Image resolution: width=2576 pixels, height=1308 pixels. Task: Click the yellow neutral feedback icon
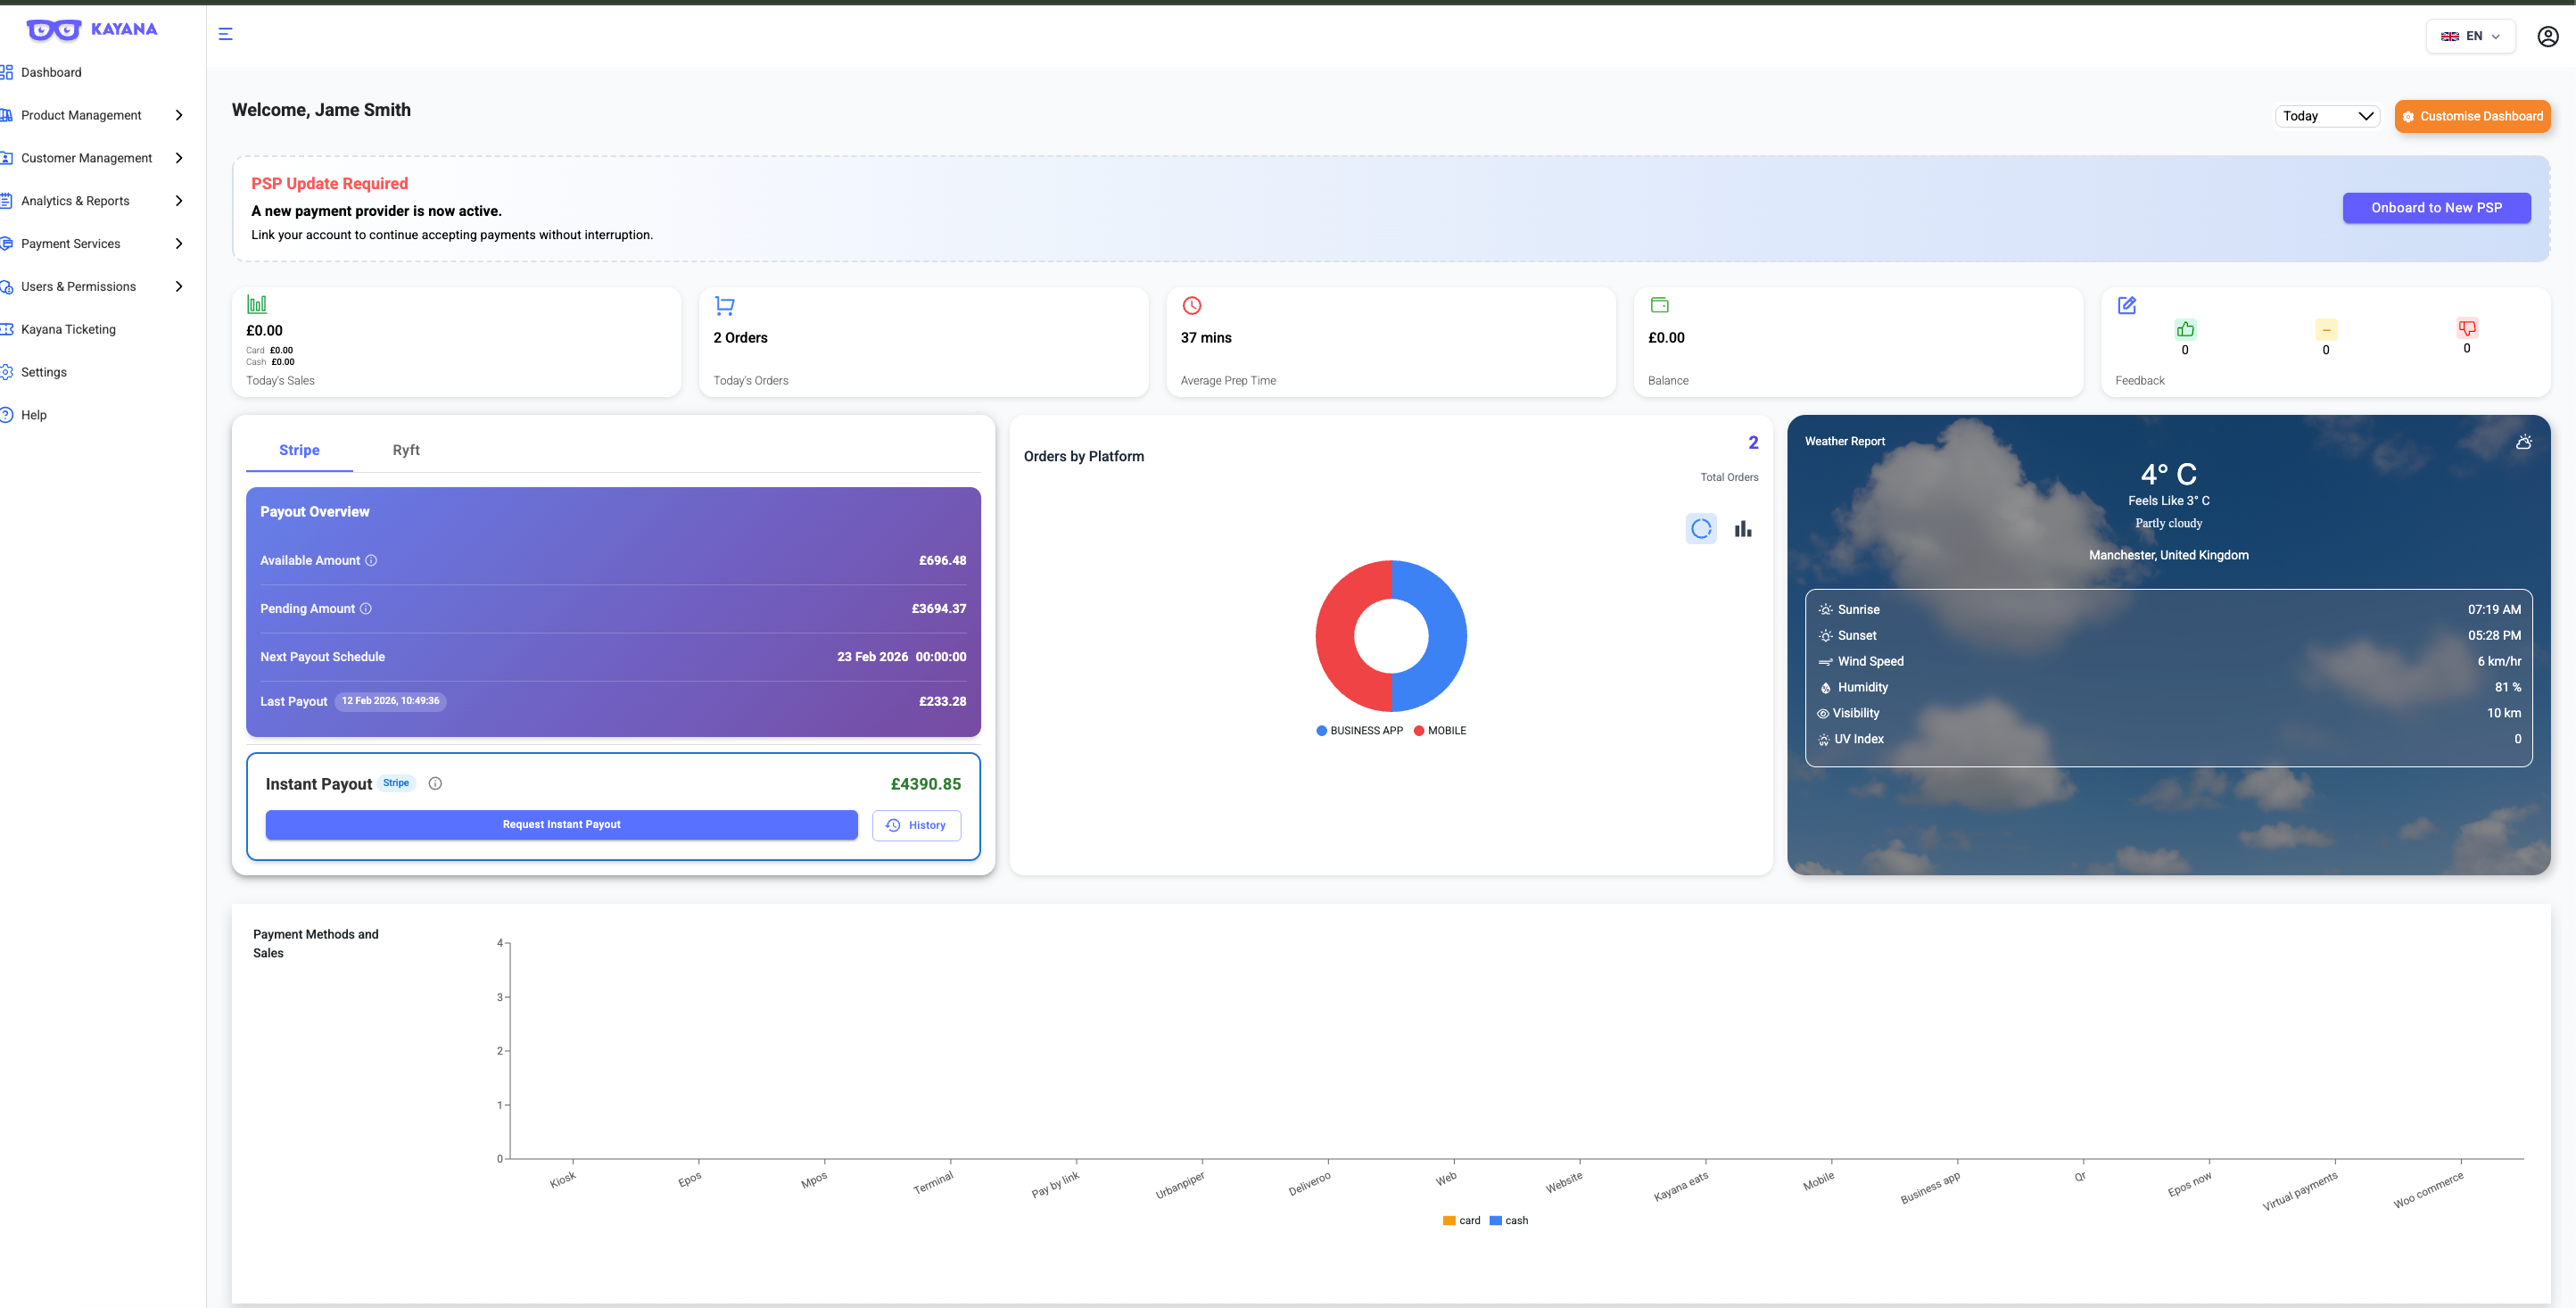(x=2326, y=329)
